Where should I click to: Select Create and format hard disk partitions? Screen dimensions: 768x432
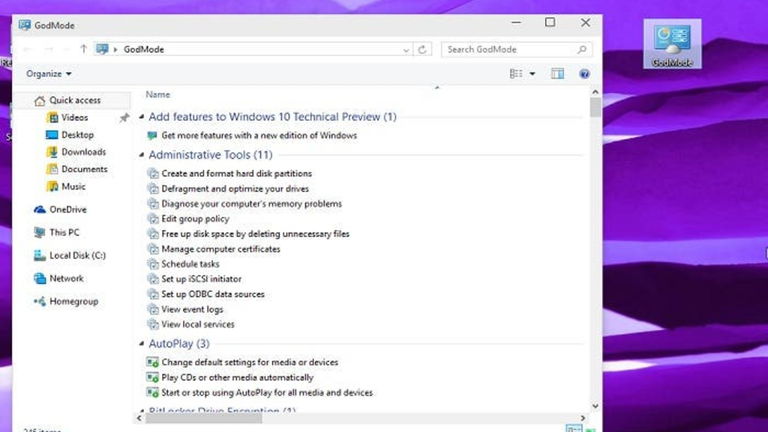click(x=230, y=173)
